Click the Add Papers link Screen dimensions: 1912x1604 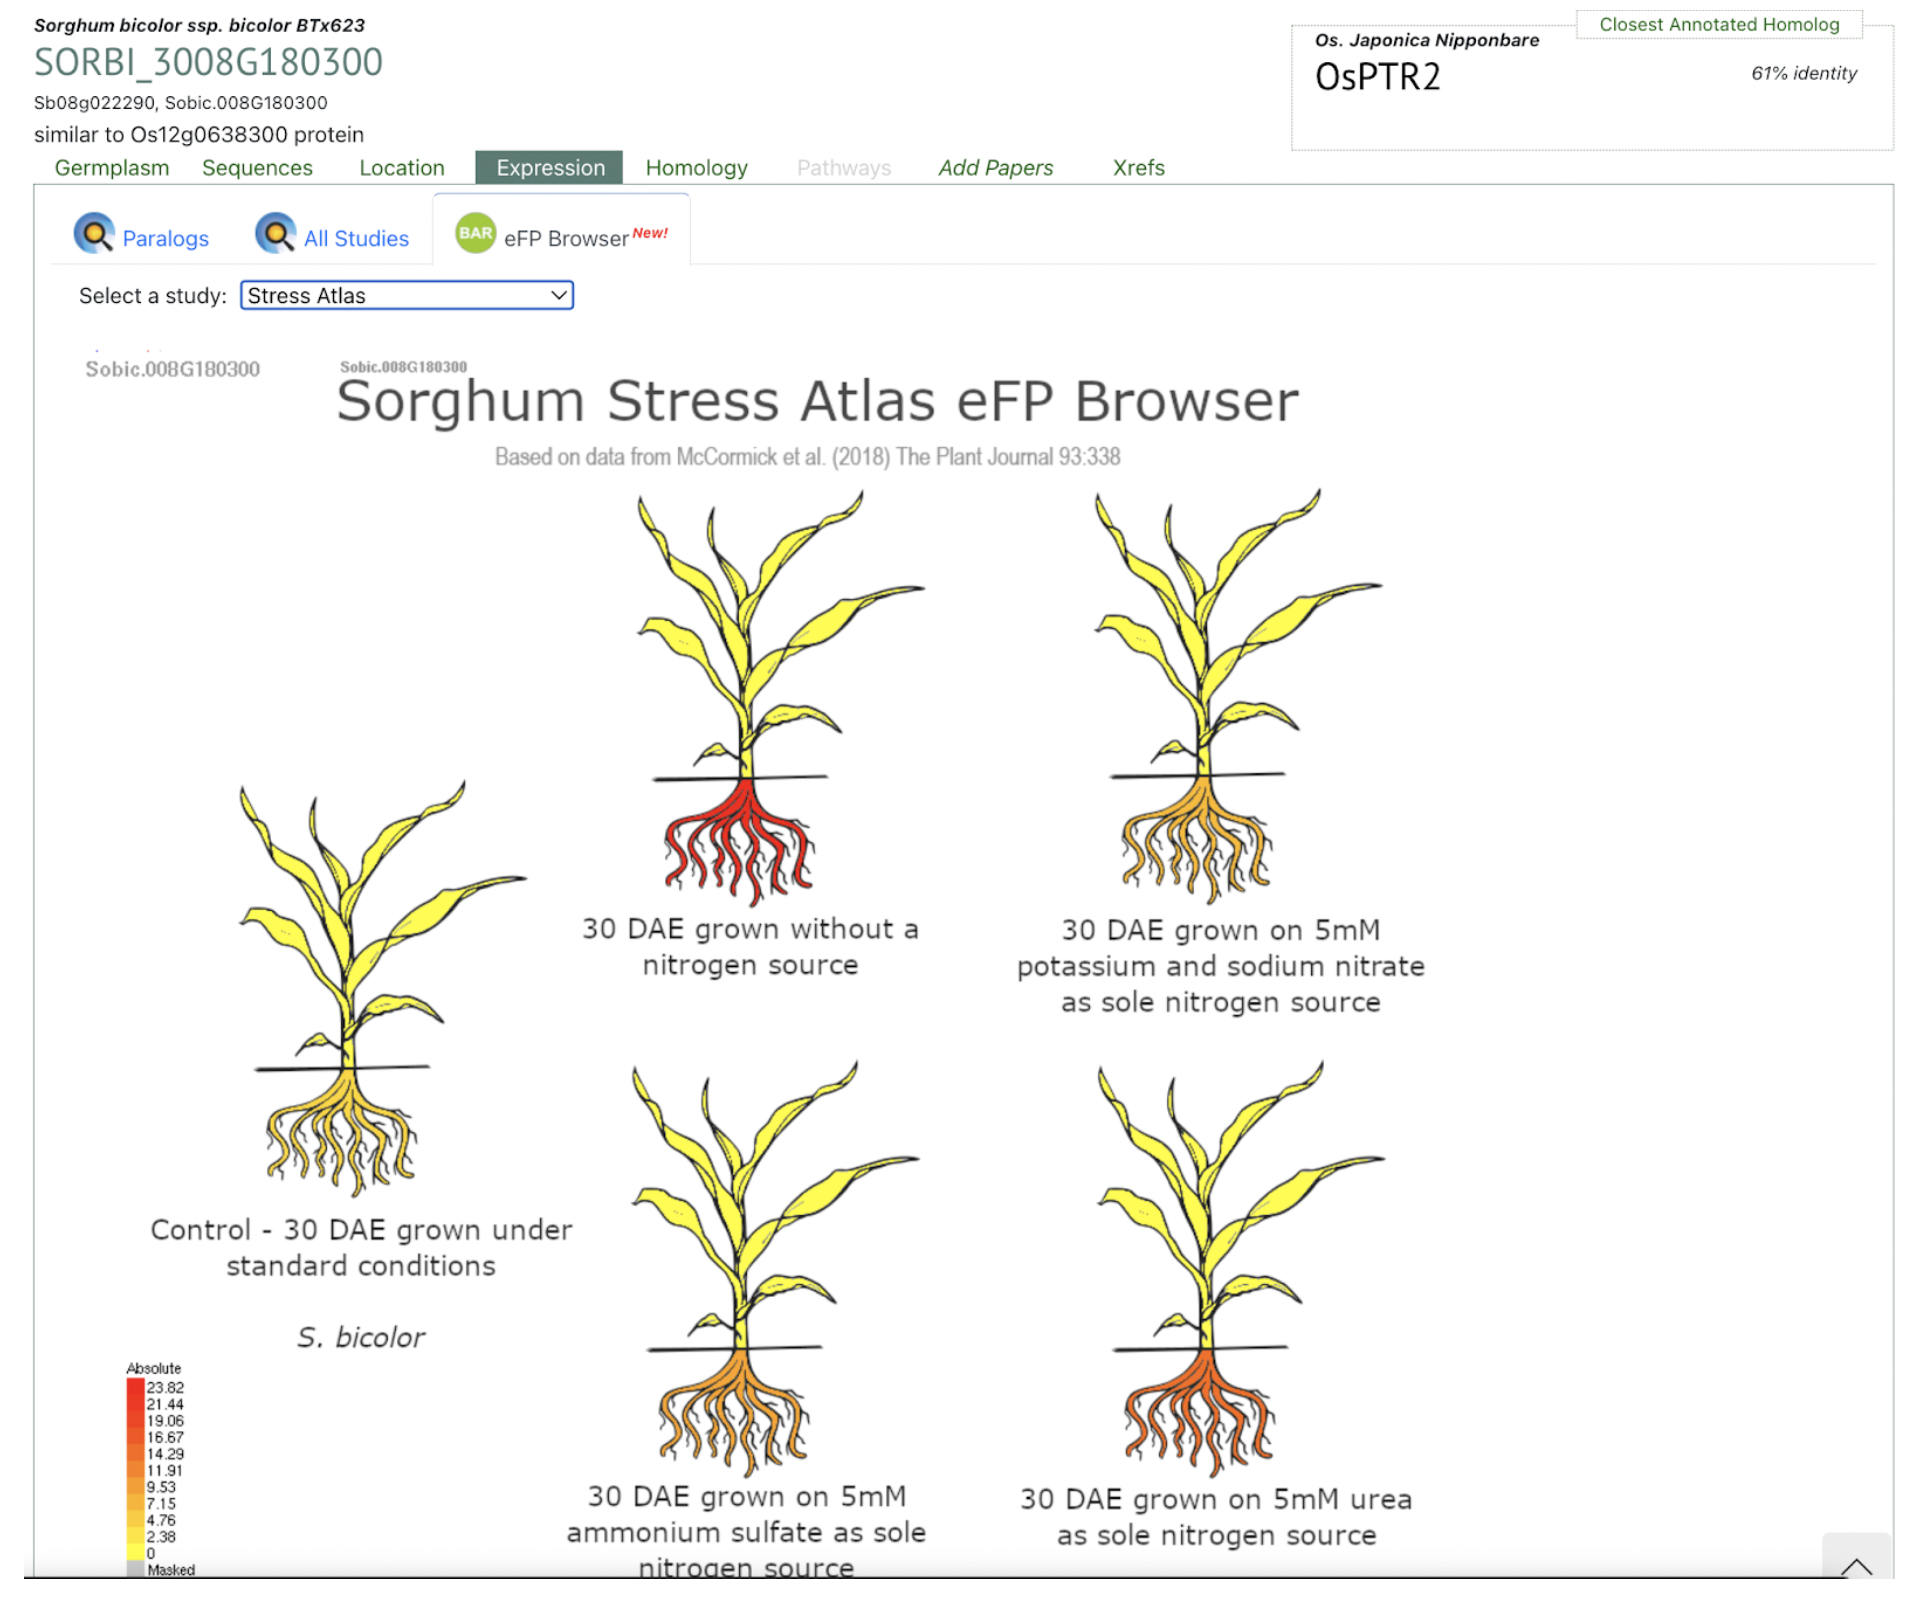[x=995, y=168]
